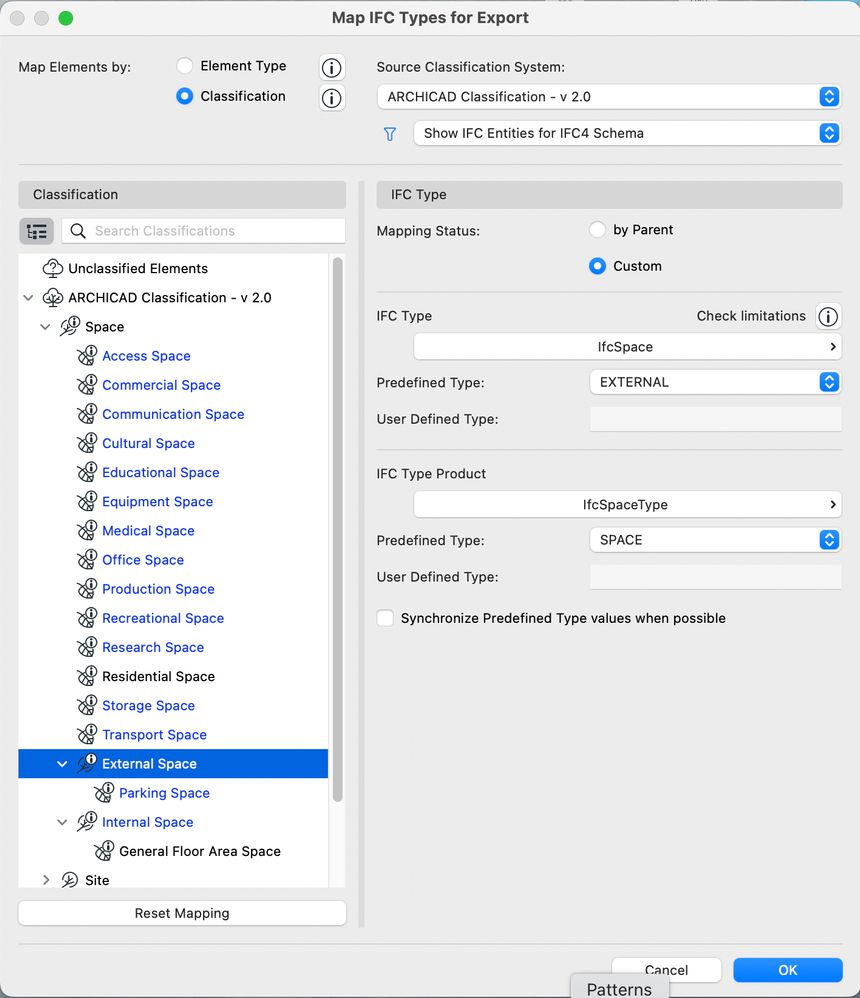Viewport: 860px width, 998px height.
Task: Click IFC Type Product User Defined Type field
Action: (715, 577)
